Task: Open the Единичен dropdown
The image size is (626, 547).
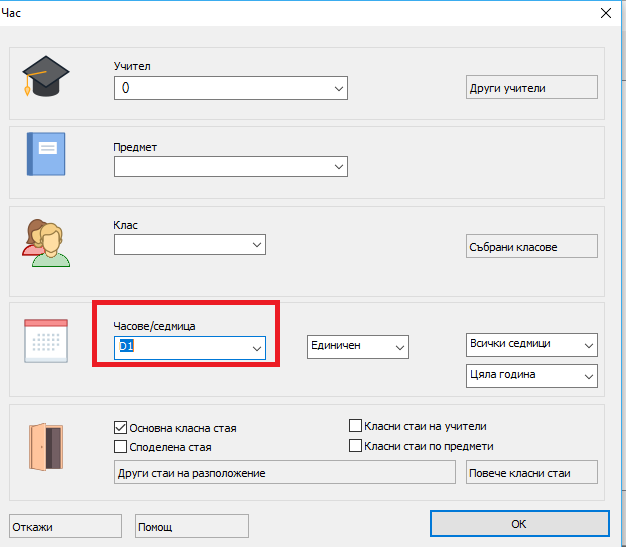Action: click(400, 346)
